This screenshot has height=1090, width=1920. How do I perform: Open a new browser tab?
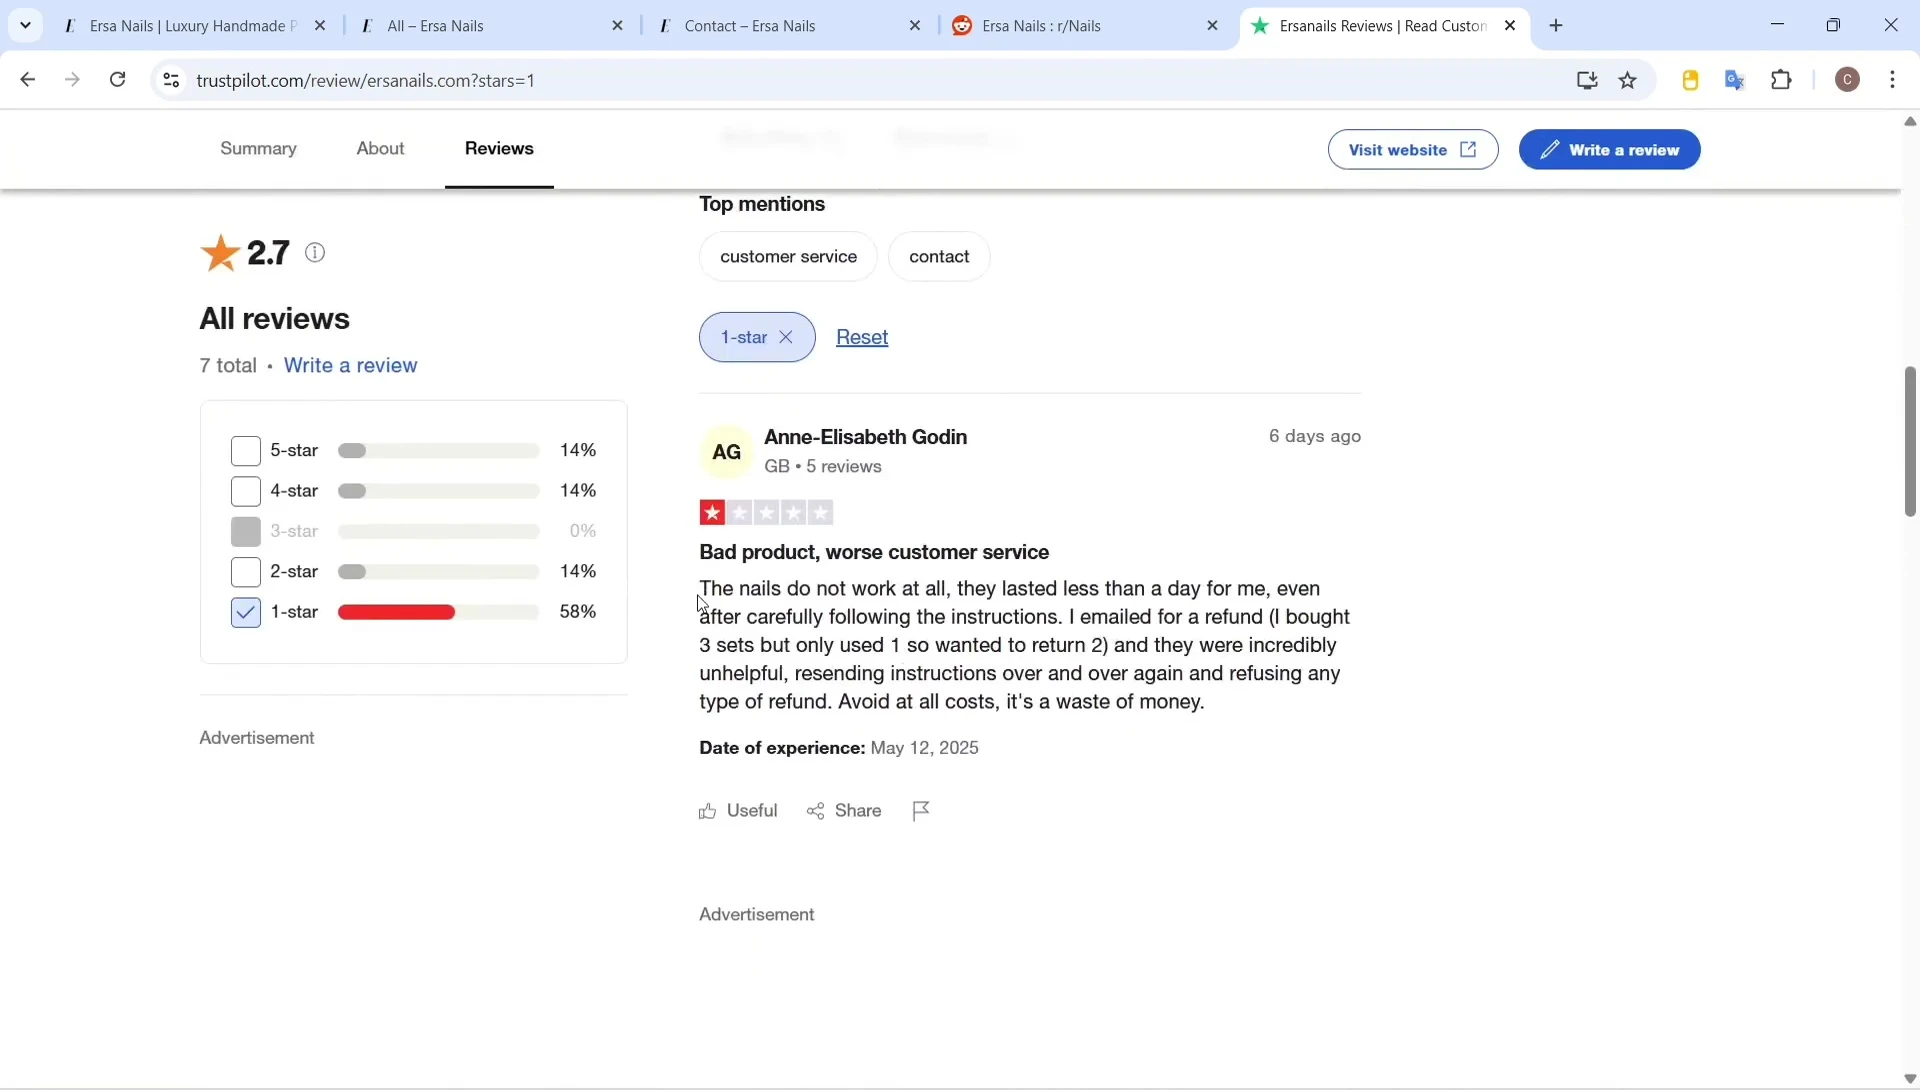point(1557,26)
